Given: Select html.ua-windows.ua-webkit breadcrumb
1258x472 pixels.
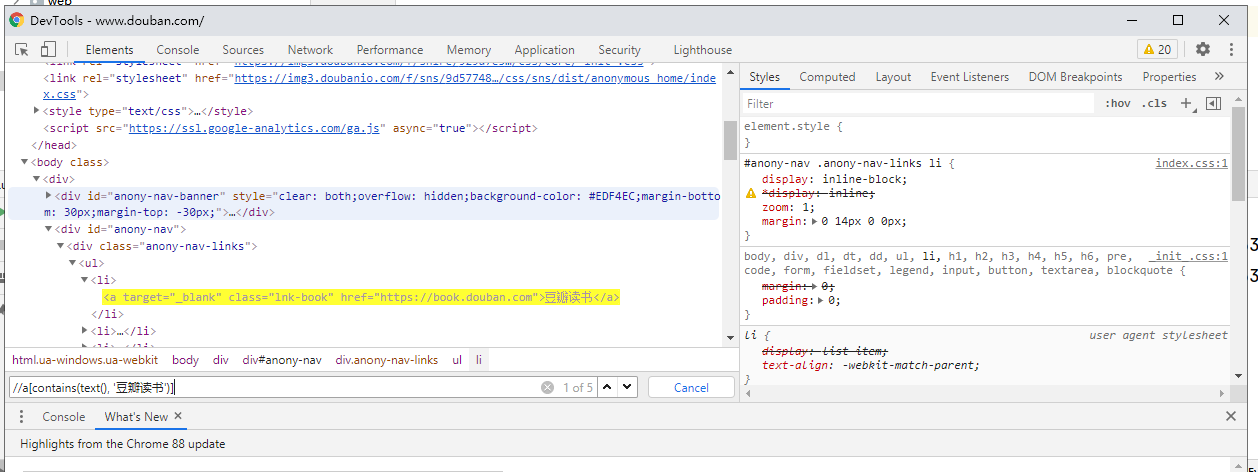Looking at the screenshot, I should [85, 359].
